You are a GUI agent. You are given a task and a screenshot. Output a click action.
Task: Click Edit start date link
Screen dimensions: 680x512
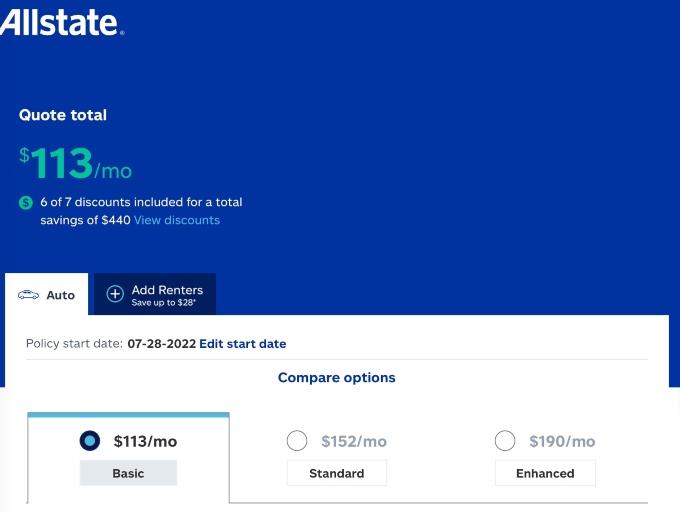[x=242, y=344]
